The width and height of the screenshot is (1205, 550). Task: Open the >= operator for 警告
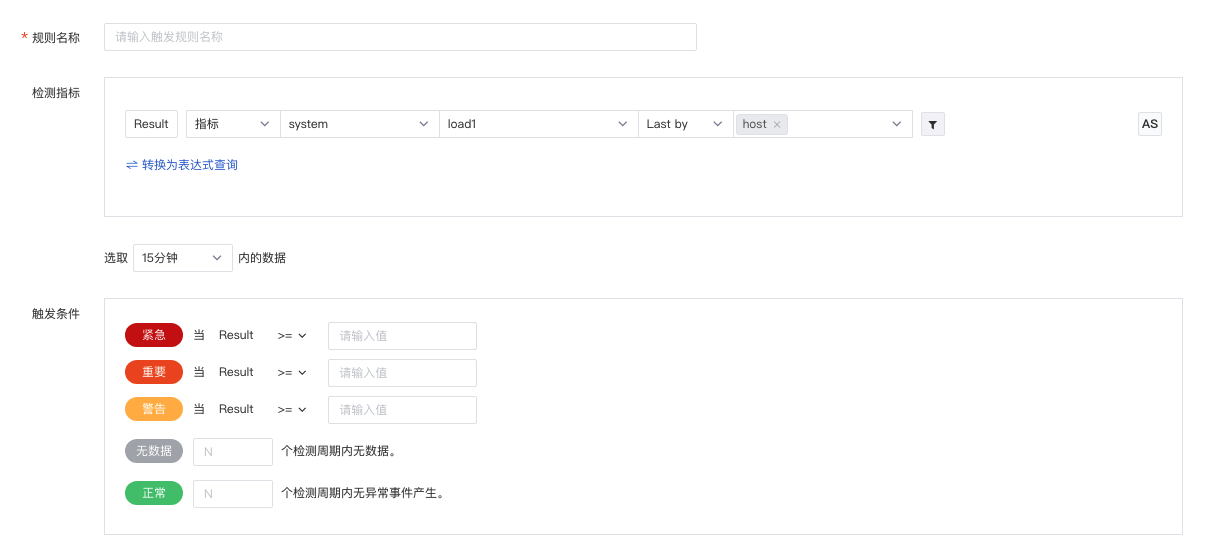pos(292,410)
